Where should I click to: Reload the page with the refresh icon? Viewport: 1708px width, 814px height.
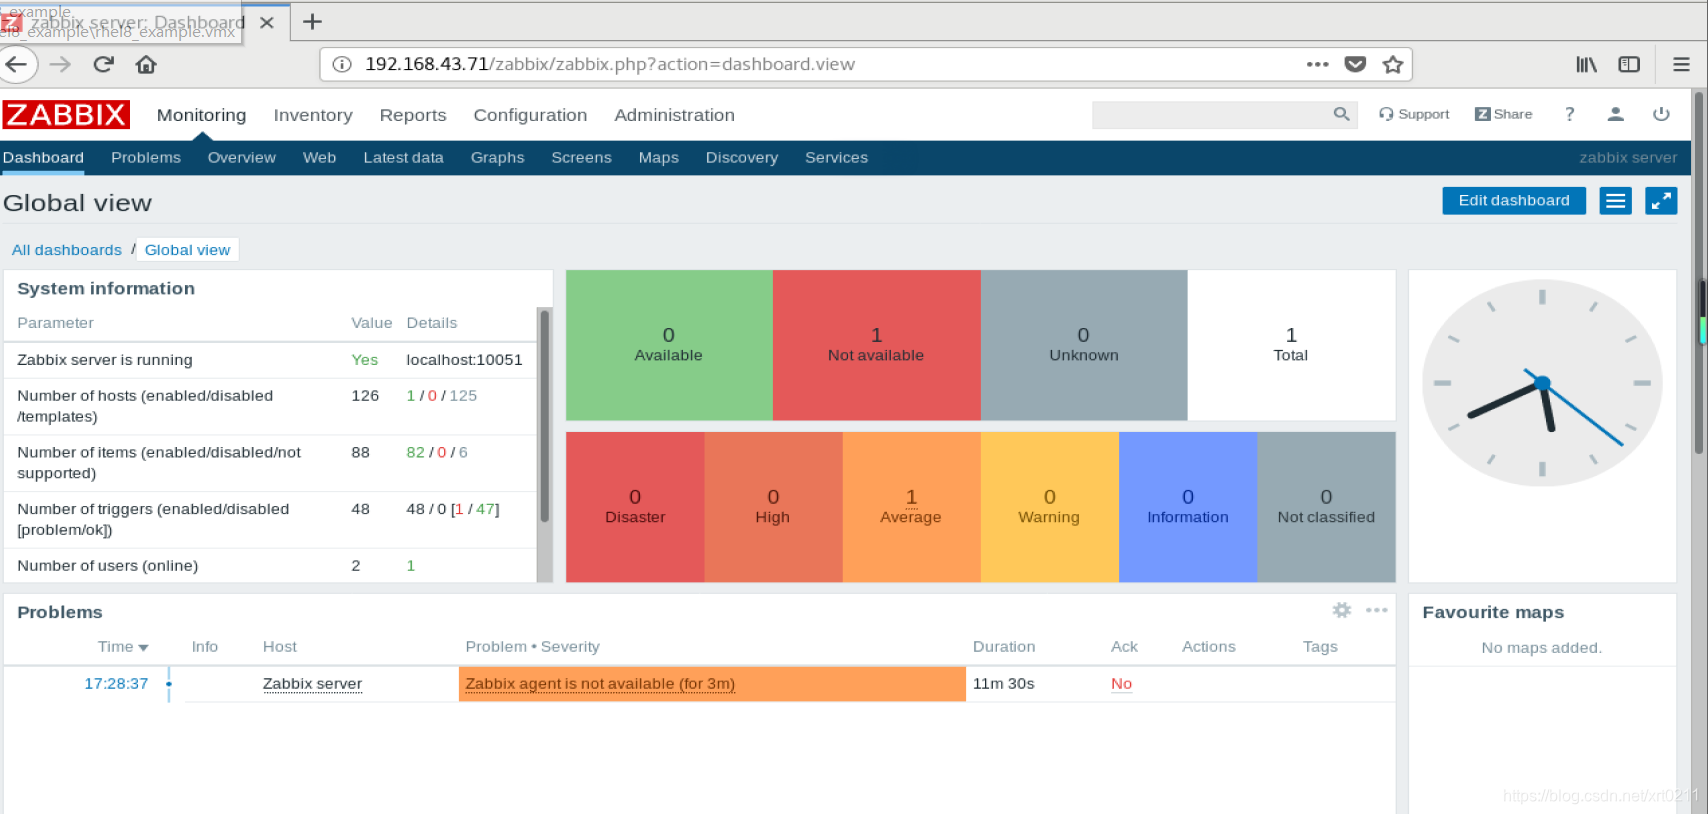pyautogui.click(x=103, y=64)
